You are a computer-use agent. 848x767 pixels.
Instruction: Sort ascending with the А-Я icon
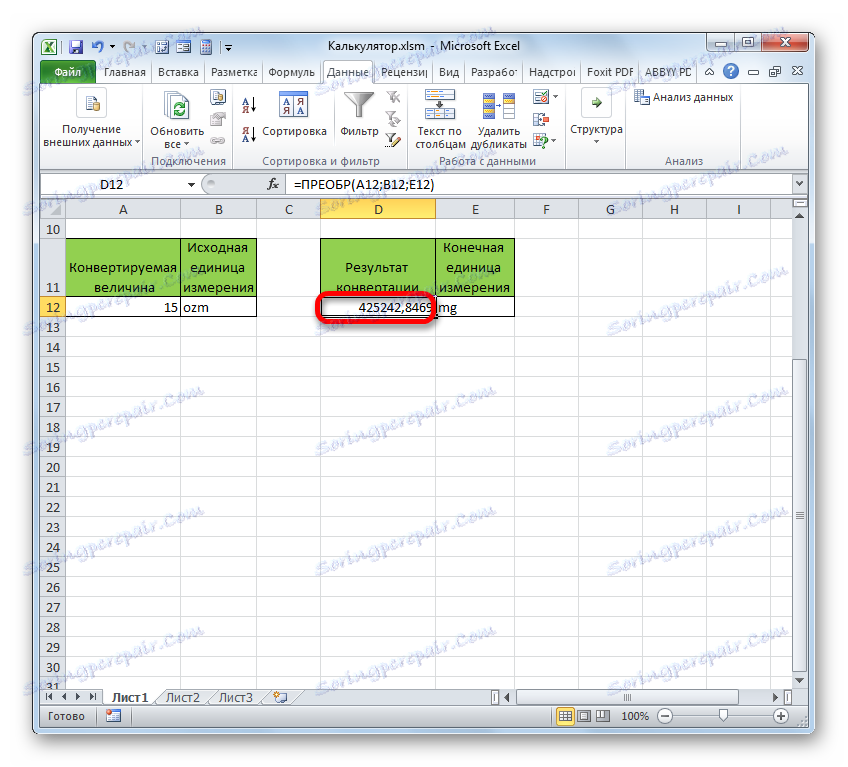pos(249,105)
